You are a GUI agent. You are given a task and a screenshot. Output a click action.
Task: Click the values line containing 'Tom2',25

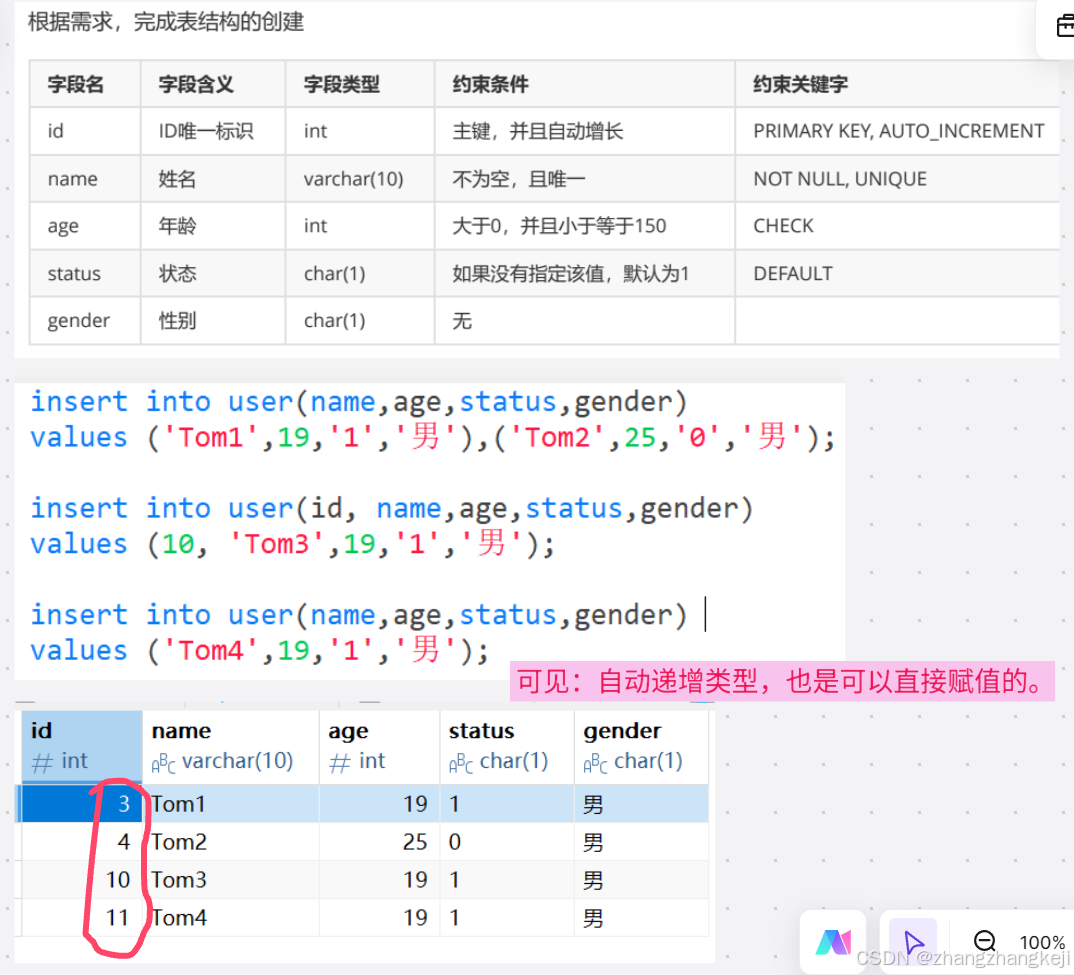tap(432, 437)
